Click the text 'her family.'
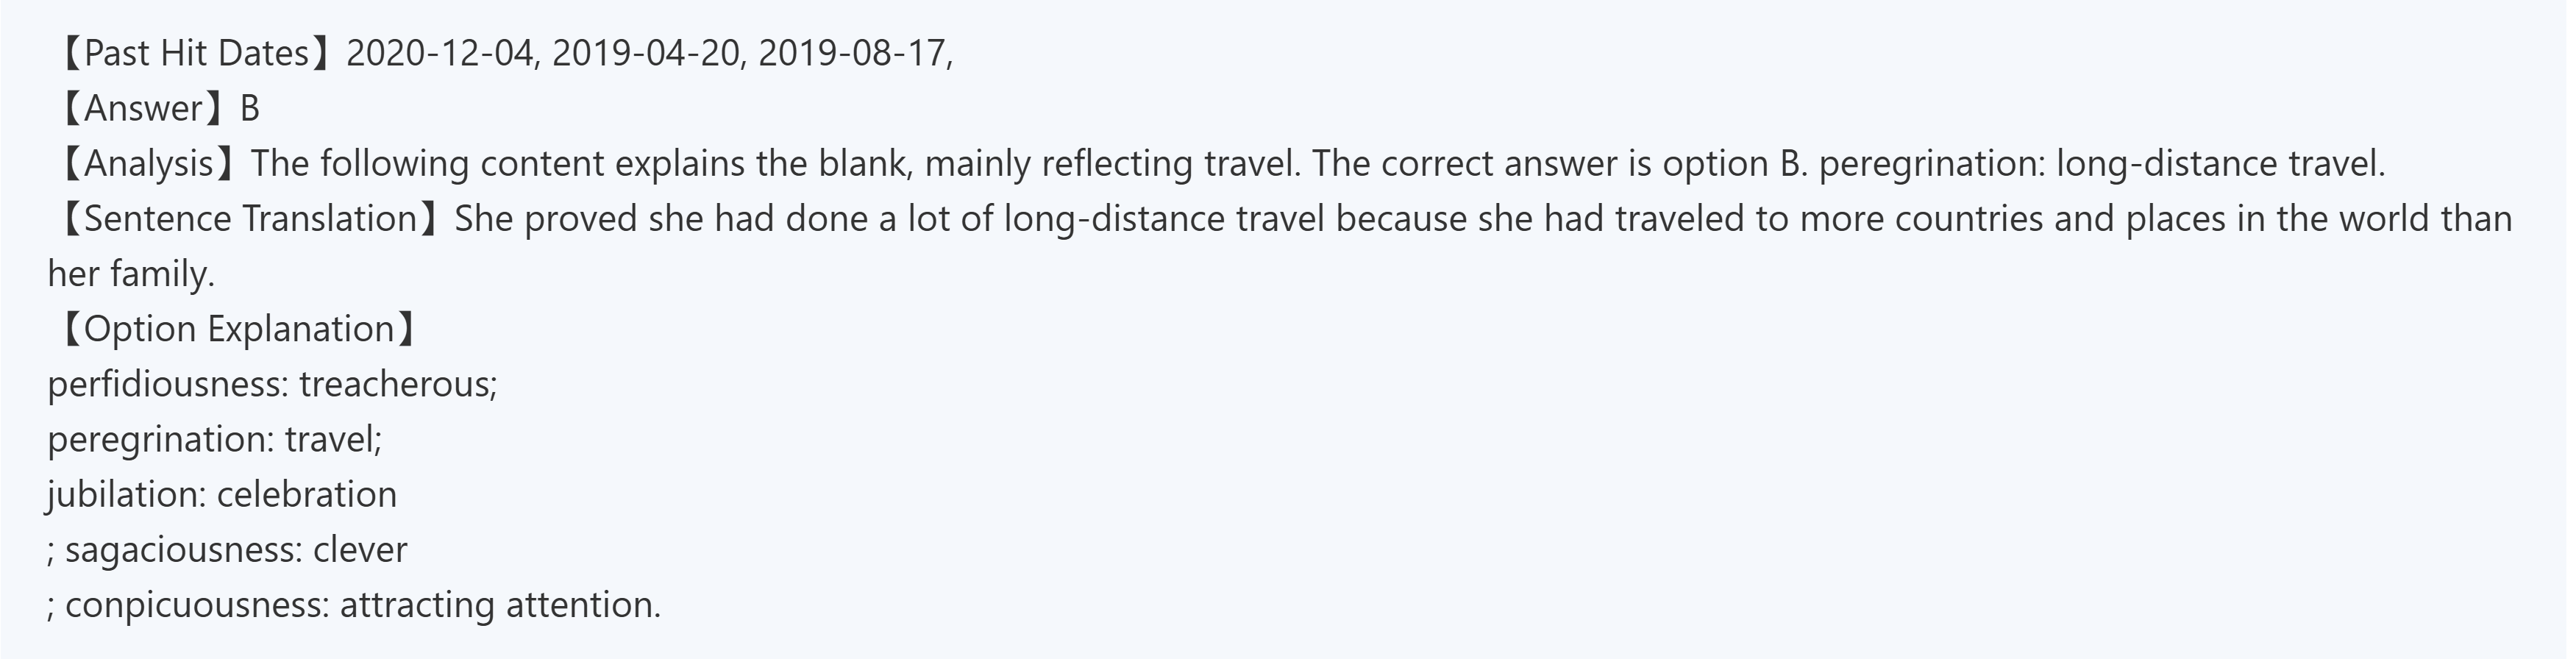Image resolution: width=2576 pixels, height=659 pixels. (131, 274)
